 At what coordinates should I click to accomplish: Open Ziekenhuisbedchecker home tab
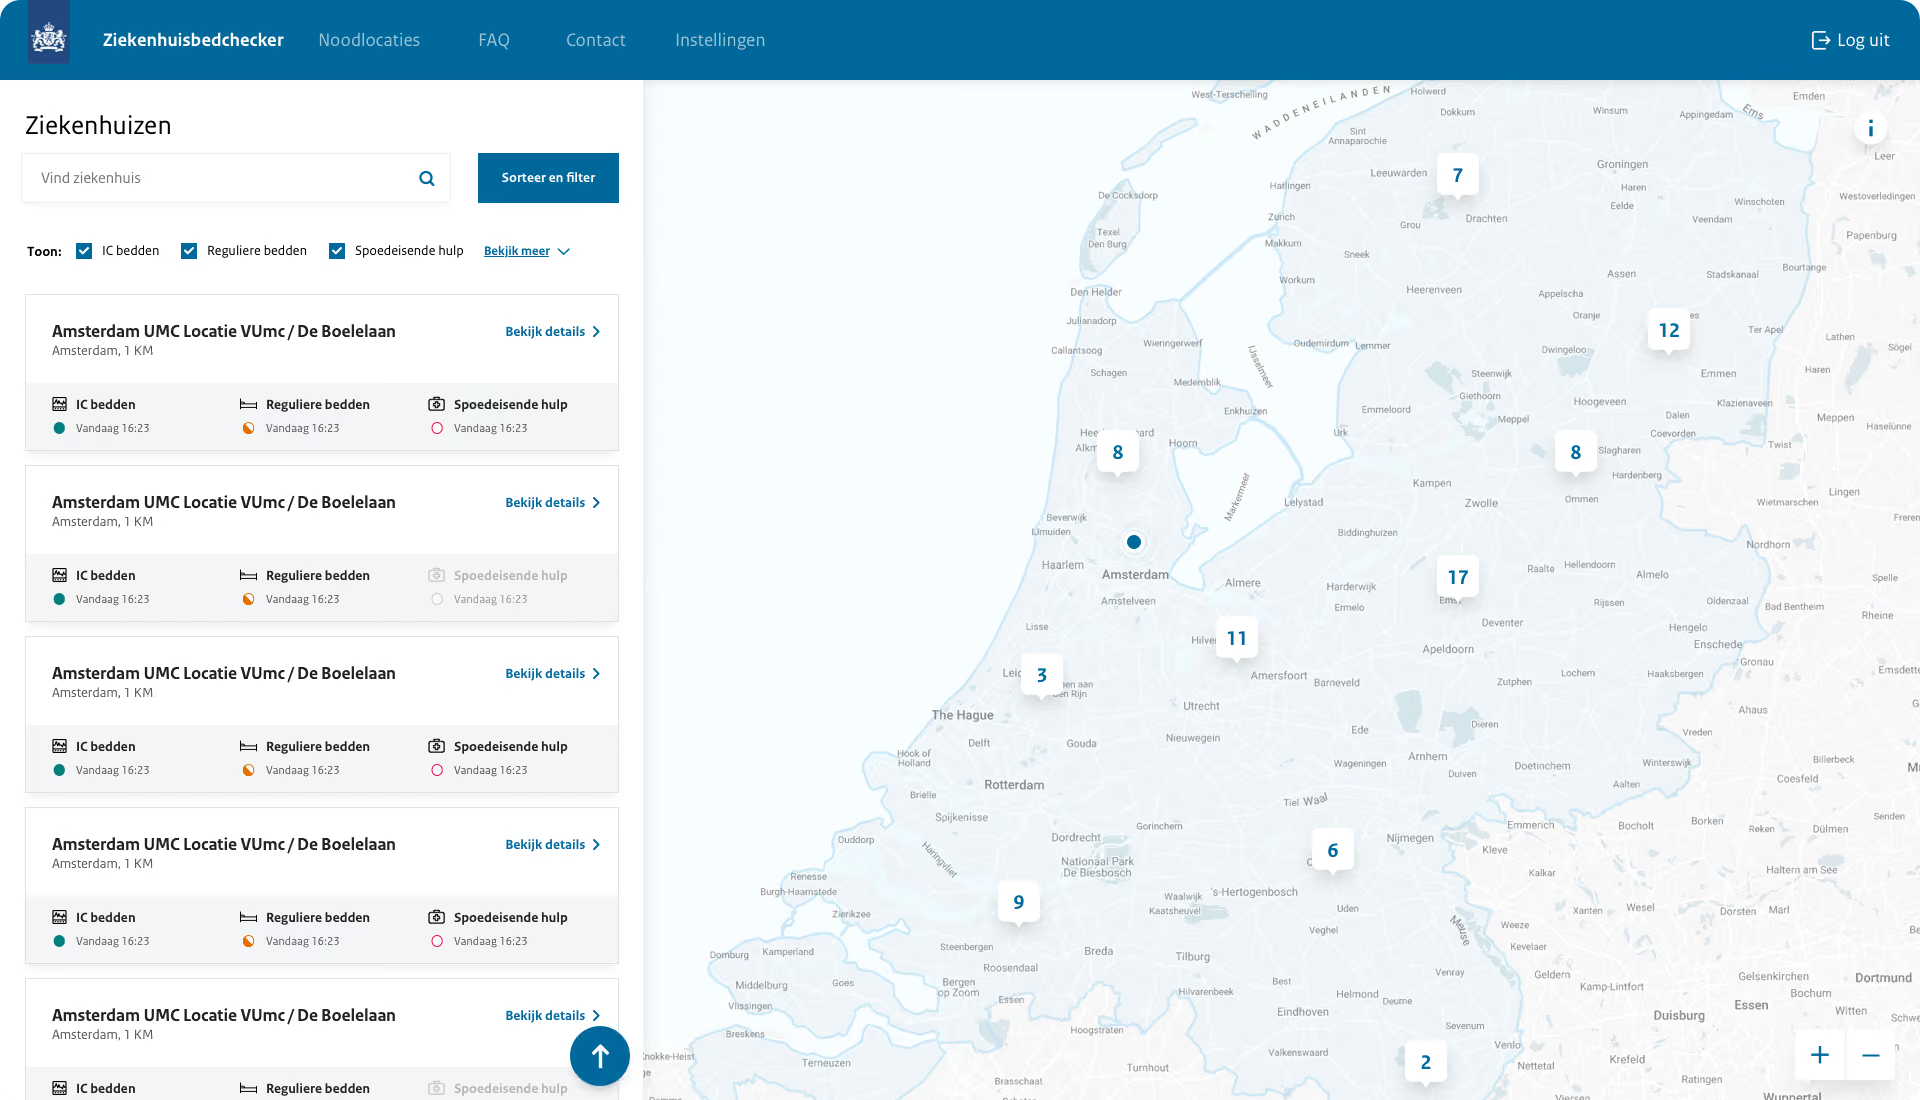pos(193,40)
